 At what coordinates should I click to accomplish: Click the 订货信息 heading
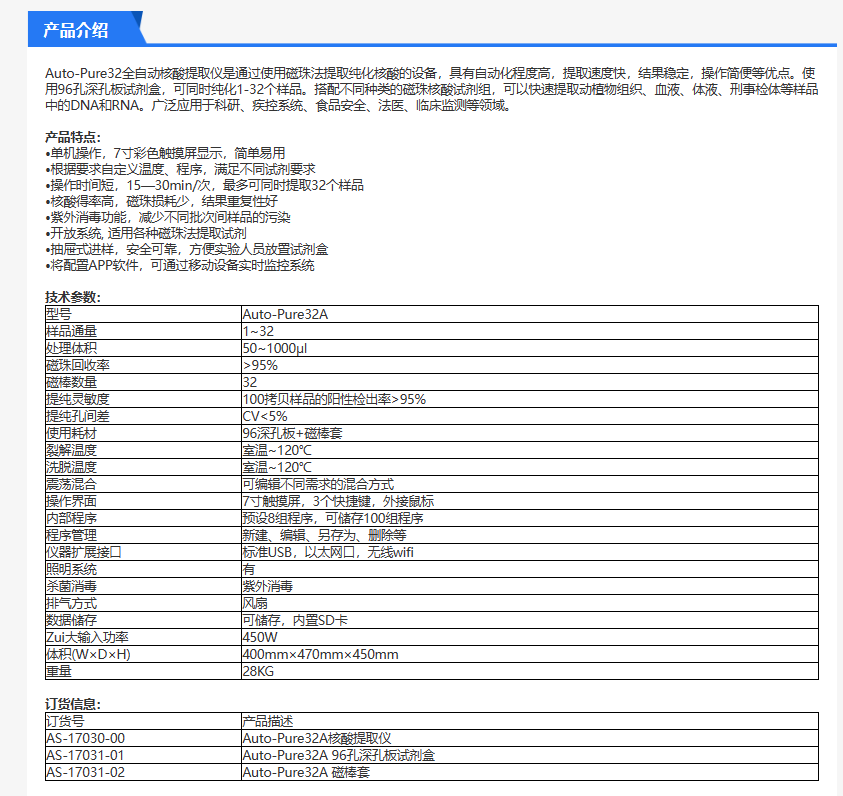(73, 704)
